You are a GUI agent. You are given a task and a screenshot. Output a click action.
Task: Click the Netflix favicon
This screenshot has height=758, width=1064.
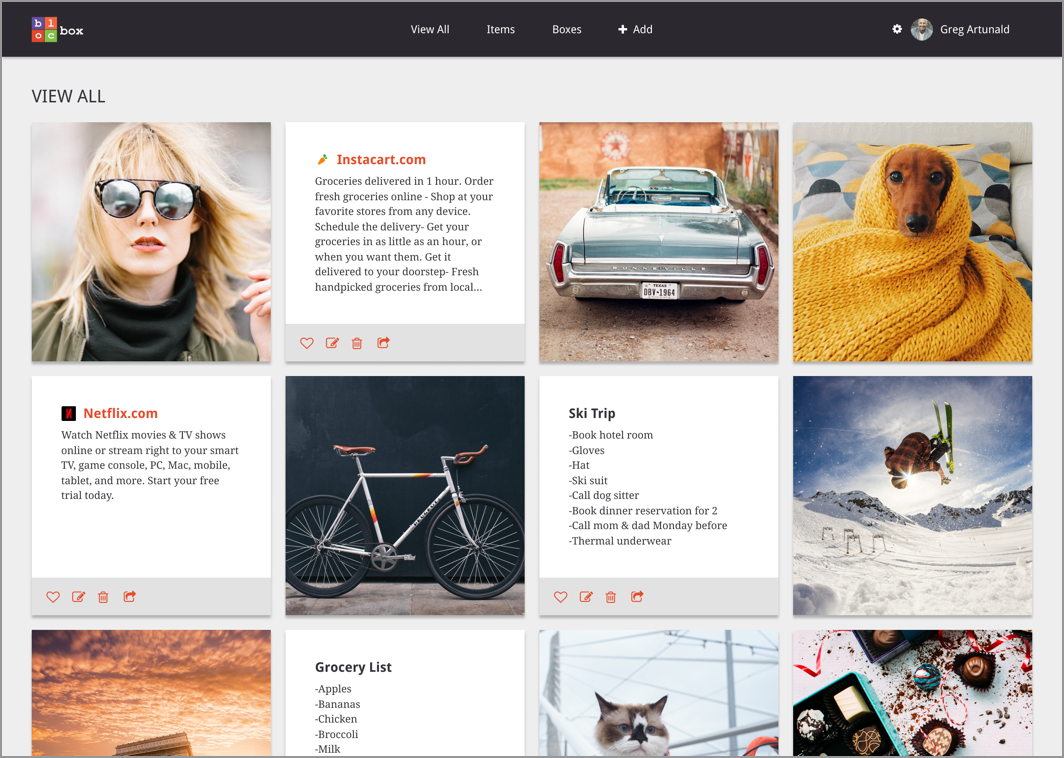point(69,413)
